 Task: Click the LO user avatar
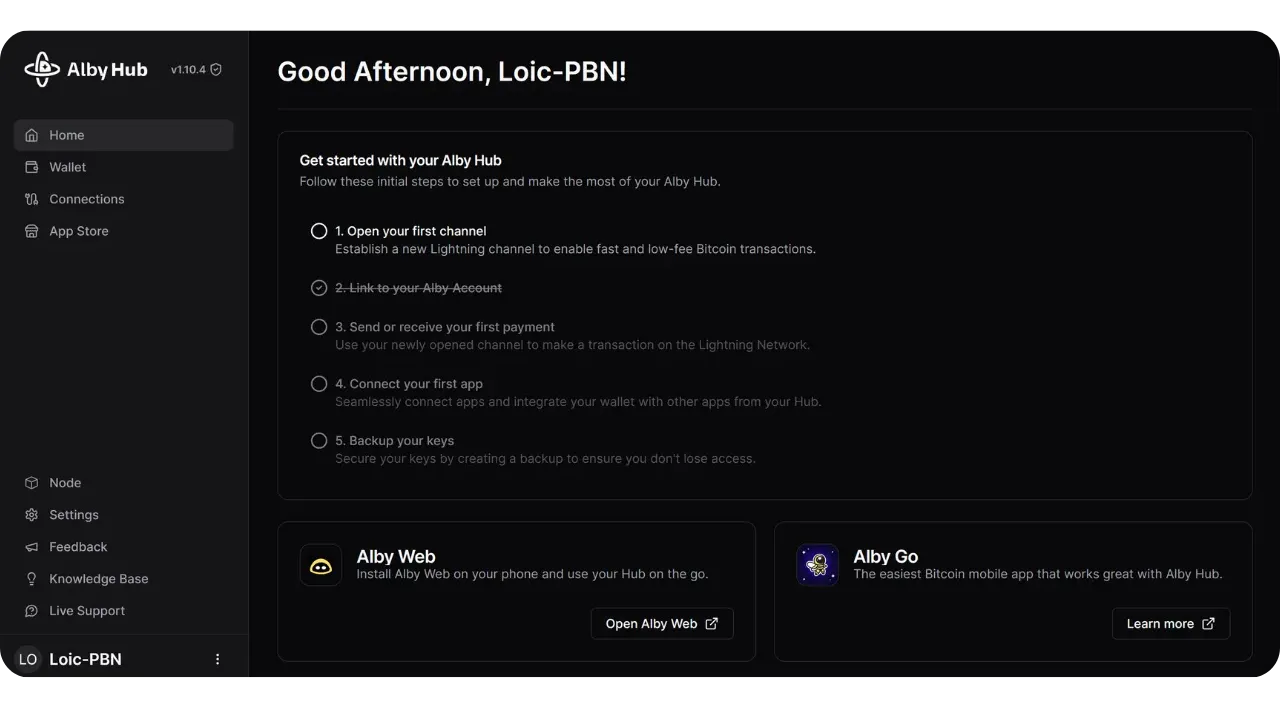pyautogui.click(x=28, y=660)
